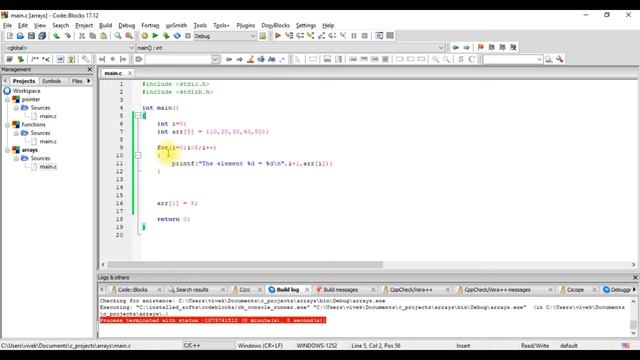Click the Jump forward arrow icon

pos(467,47)
